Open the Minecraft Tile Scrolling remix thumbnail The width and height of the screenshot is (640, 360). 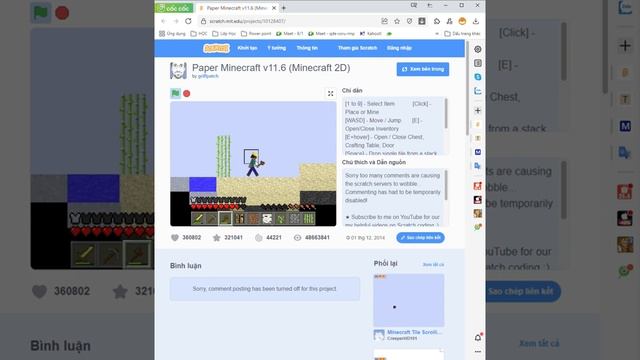(x=409, y=300)
